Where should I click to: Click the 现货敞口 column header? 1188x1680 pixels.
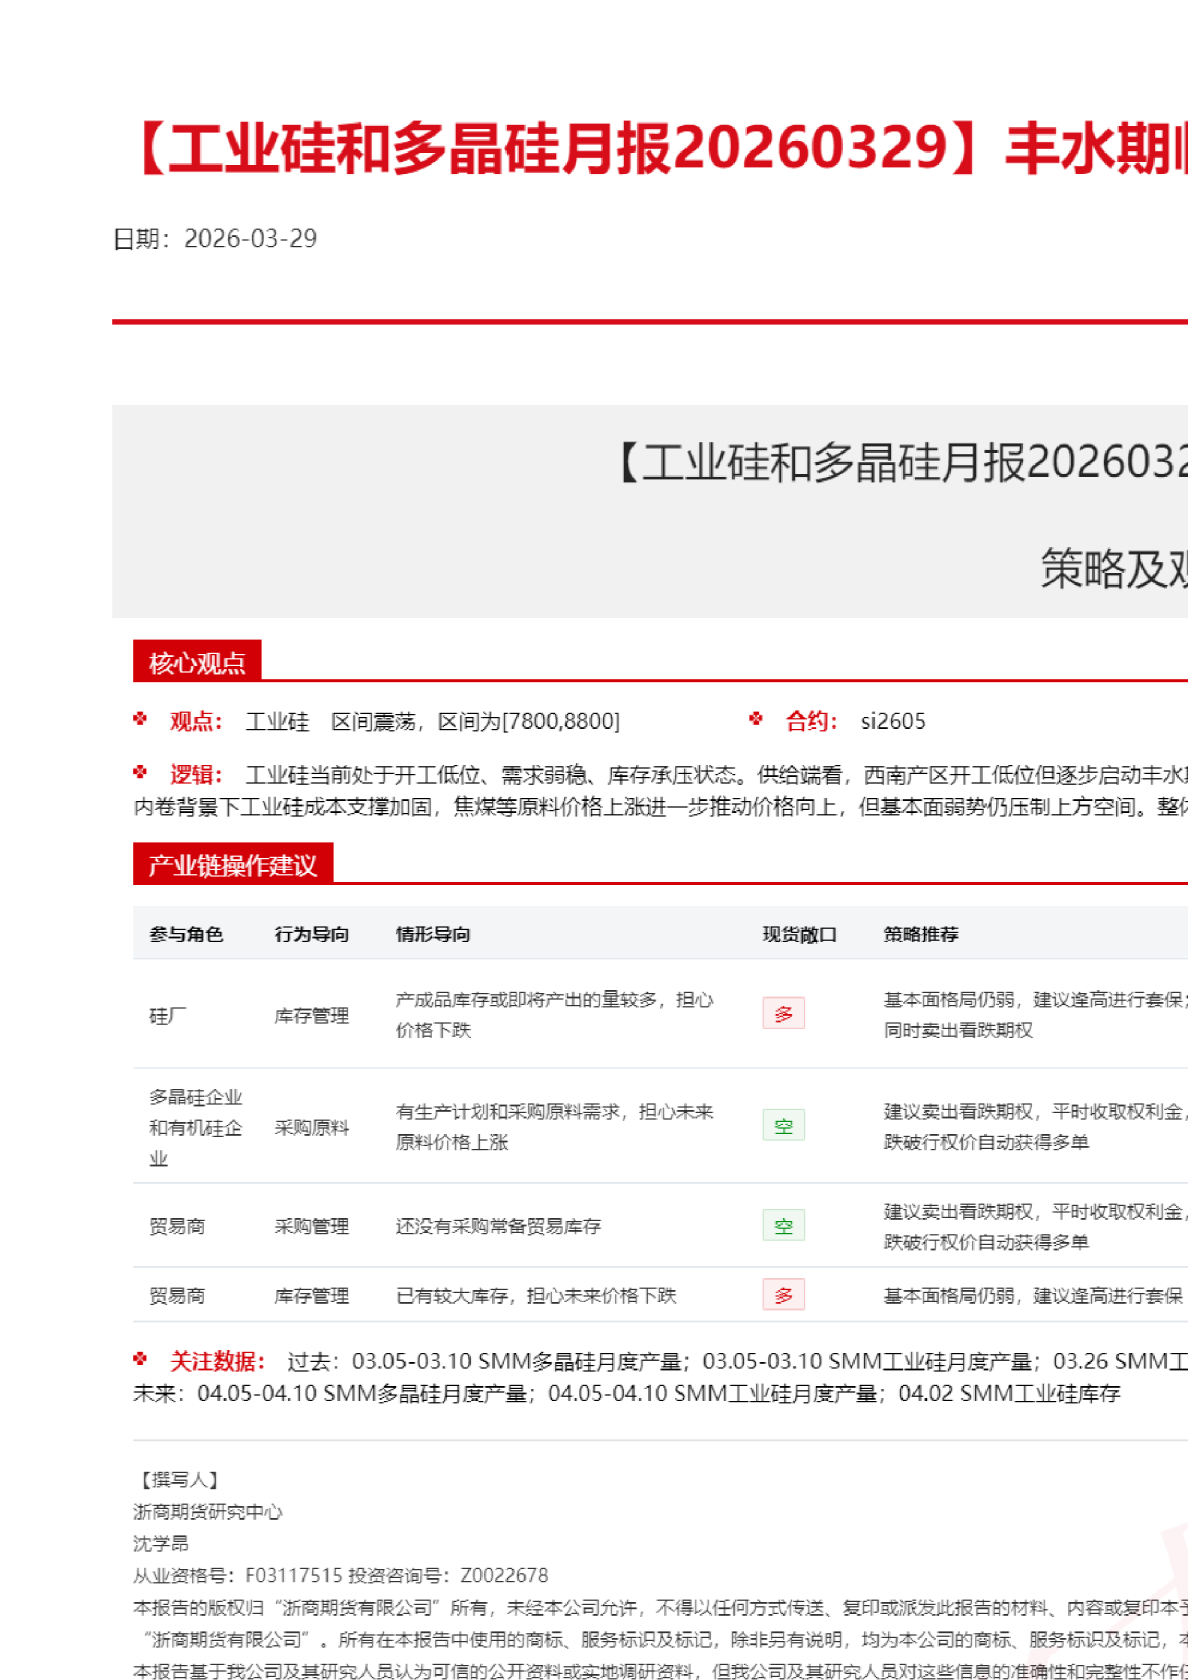[x=799, y=934]
